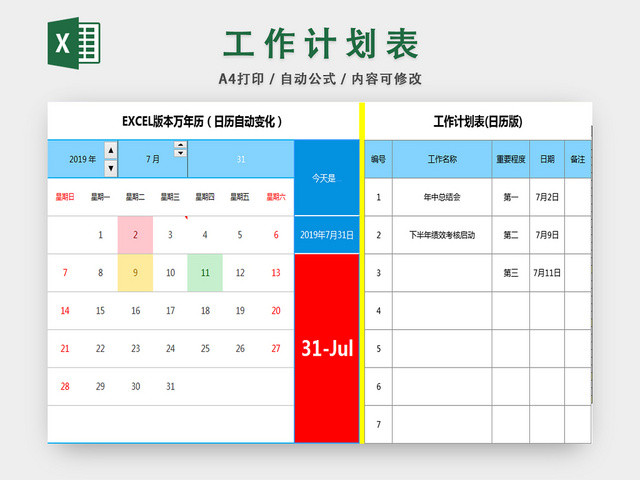Click the red 31-Jul block
Screen dimensions: 640x480
click(x=327, y=348)
